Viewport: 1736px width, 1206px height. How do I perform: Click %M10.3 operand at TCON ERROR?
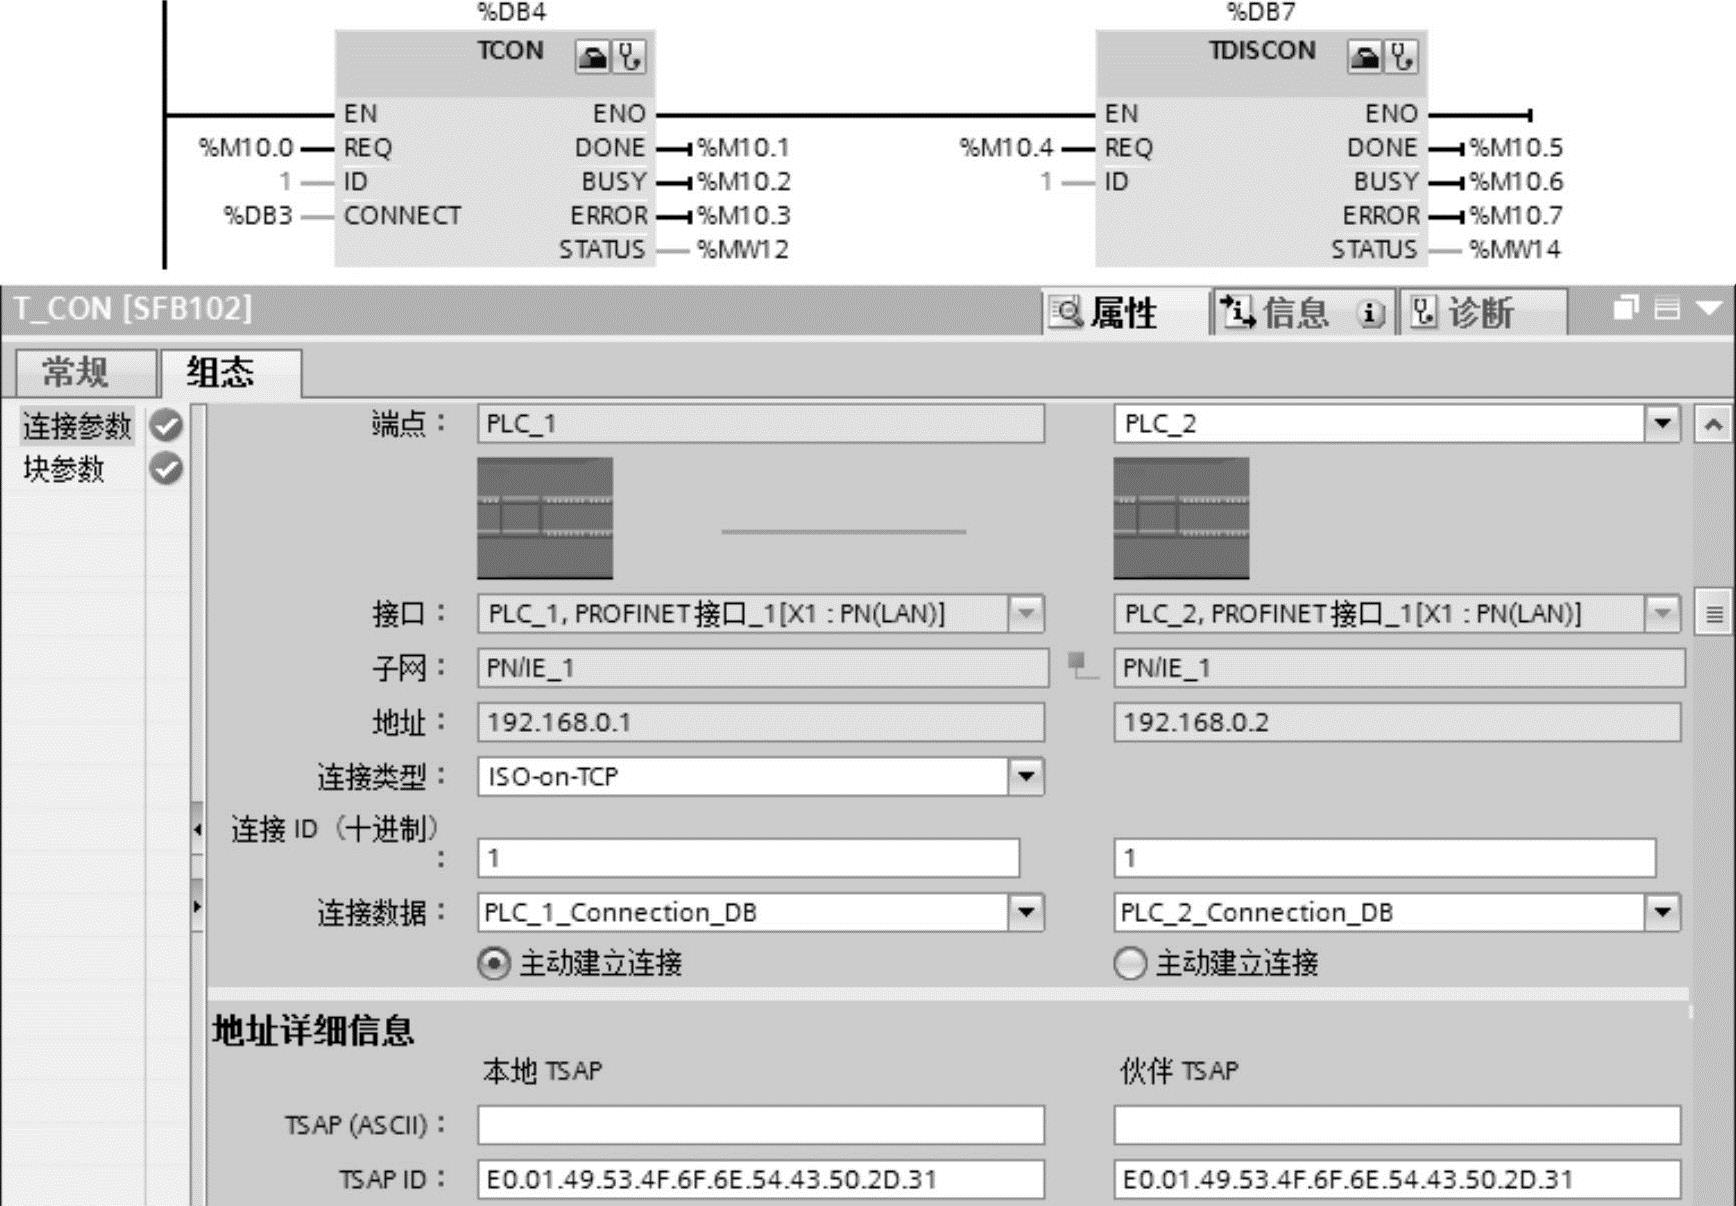744,216
